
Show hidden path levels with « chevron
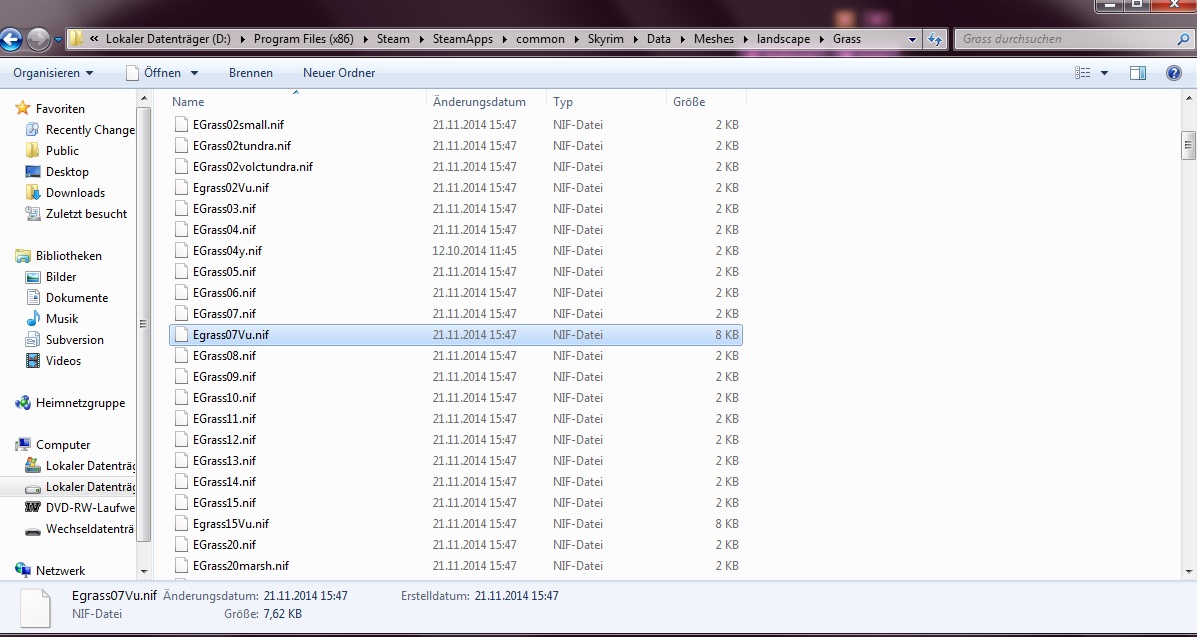click(x=94, y=39)
